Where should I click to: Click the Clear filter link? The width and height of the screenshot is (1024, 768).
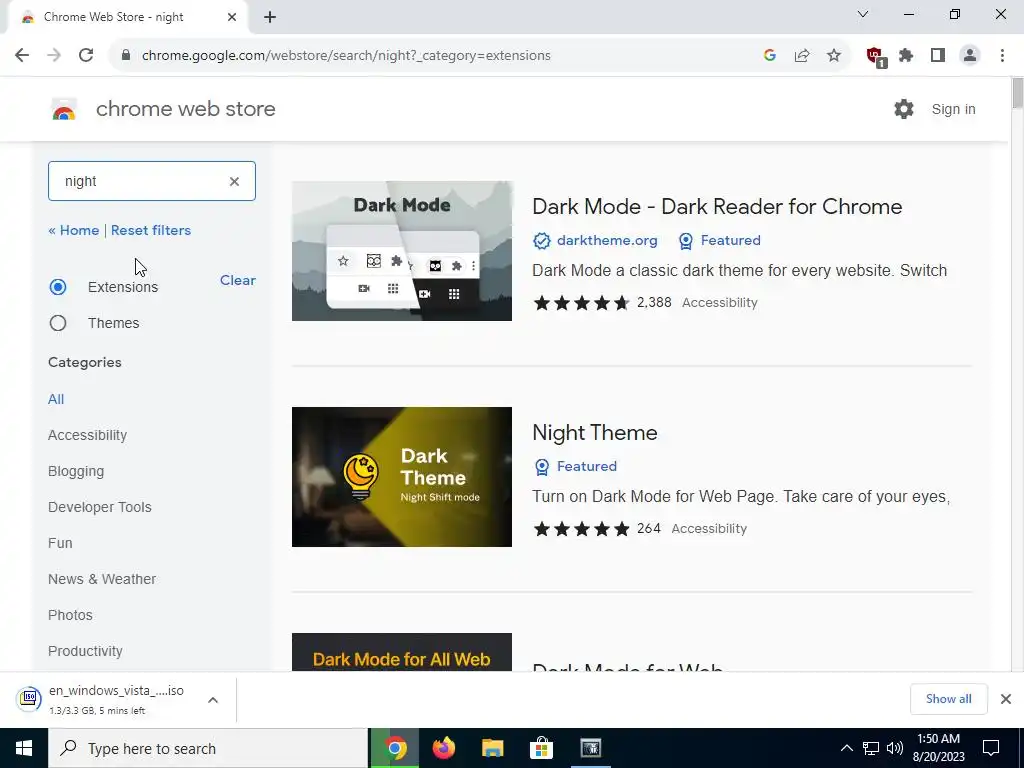point(238,280)
